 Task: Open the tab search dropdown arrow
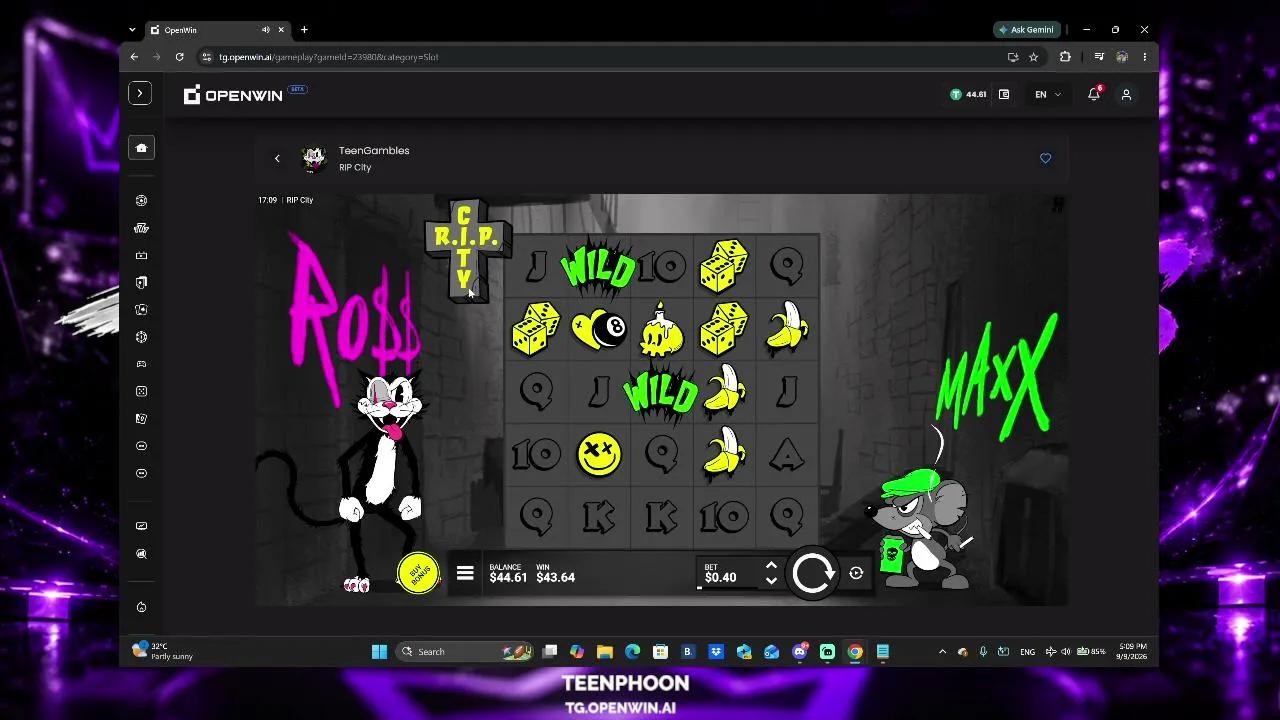tap(132, 30)
